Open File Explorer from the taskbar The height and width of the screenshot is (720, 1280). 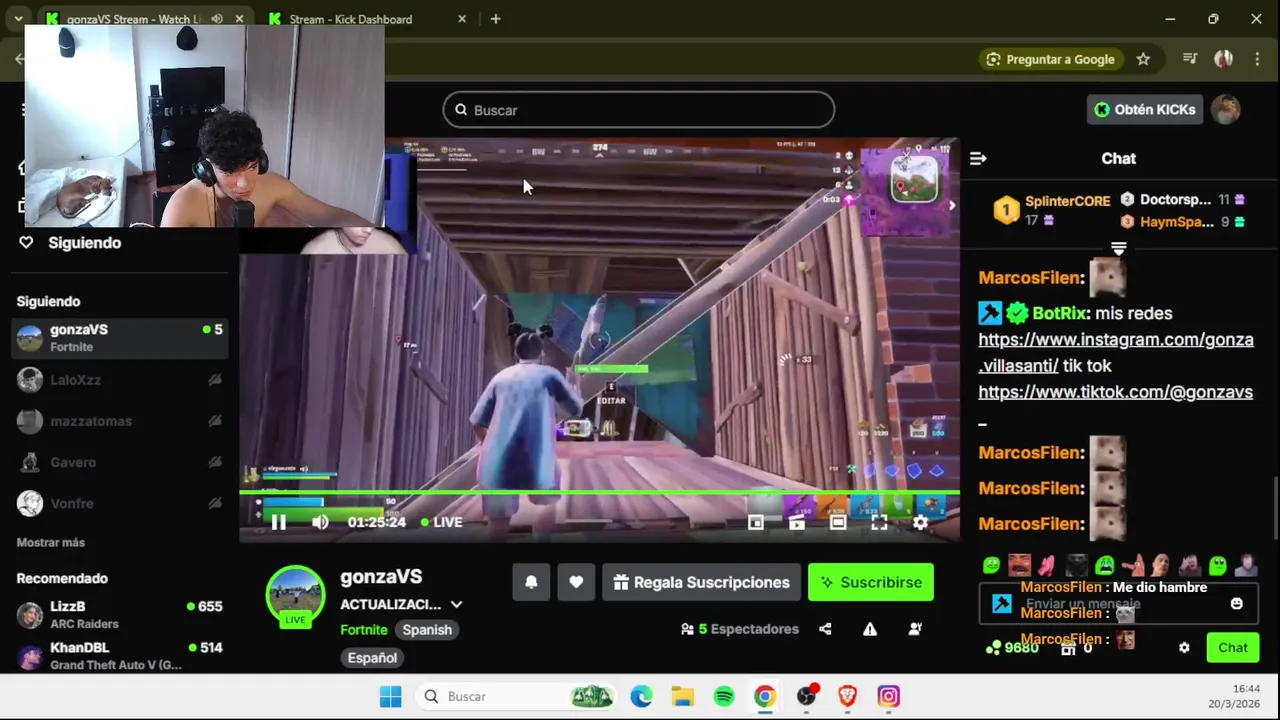click(683, 696)
